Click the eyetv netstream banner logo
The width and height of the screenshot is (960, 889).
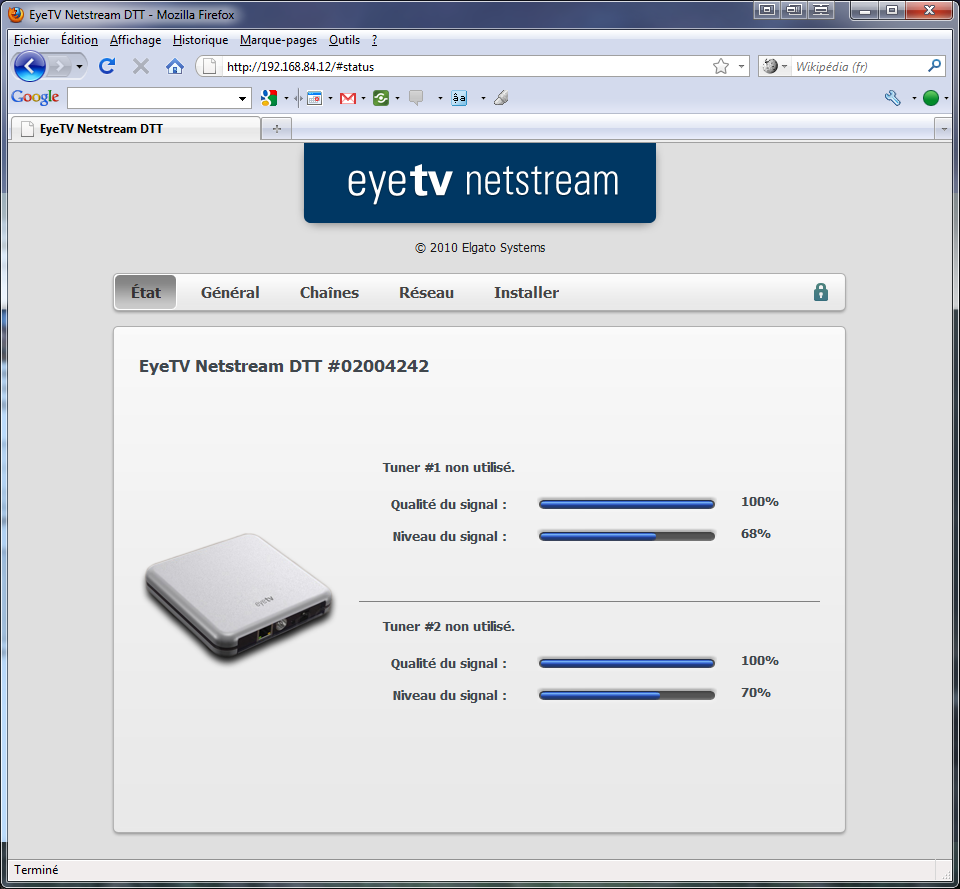coord(480,182)
